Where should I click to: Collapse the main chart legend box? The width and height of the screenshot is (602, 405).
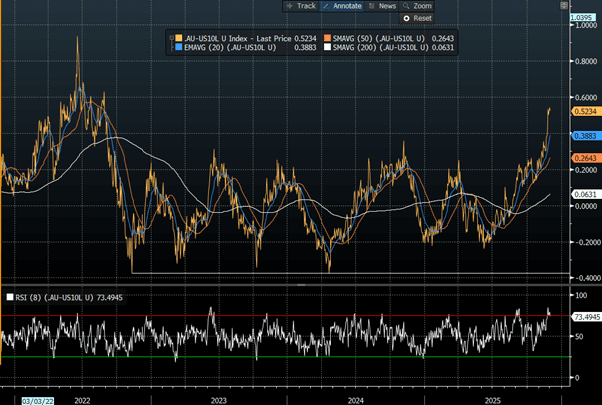pyautogui.click(x=167, y=37)
